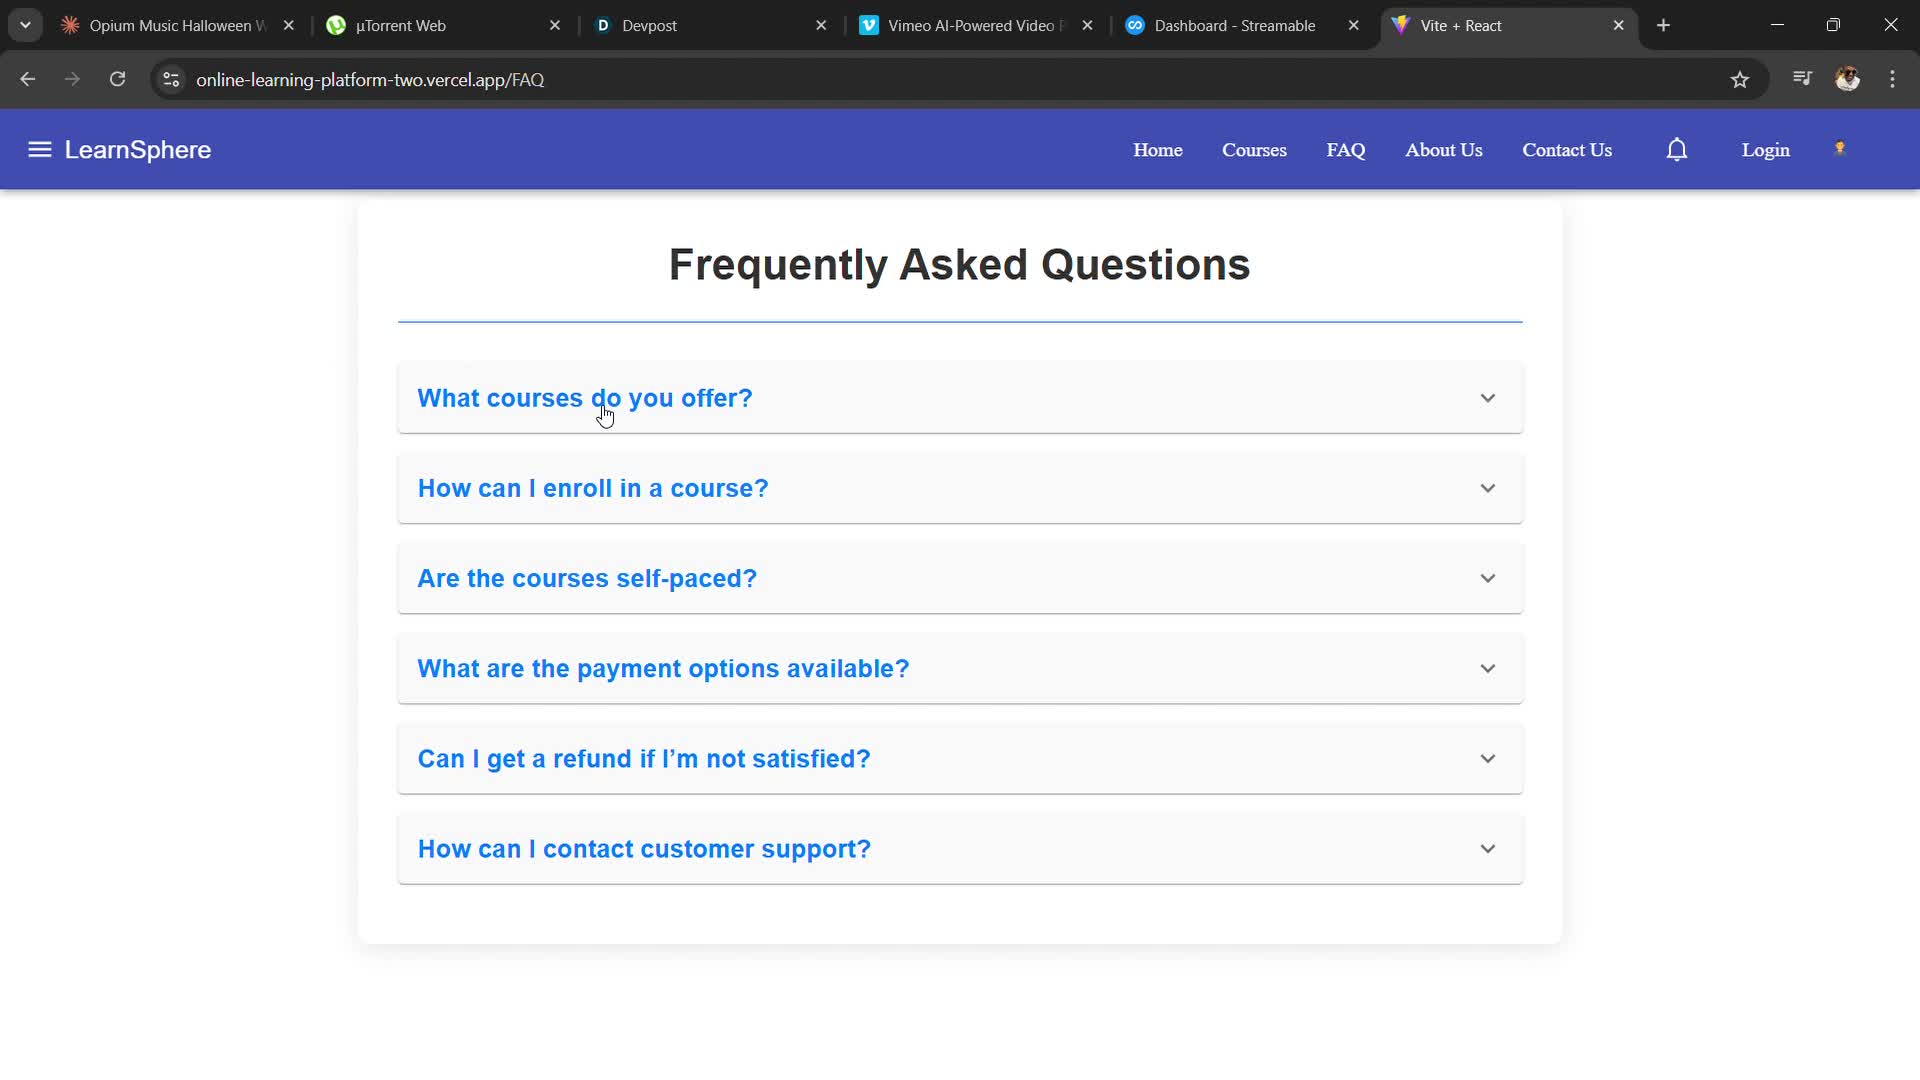Screen dimensions: 1920x1080
Task: Click the notifications bell icon
Action: click(1677, 150)
